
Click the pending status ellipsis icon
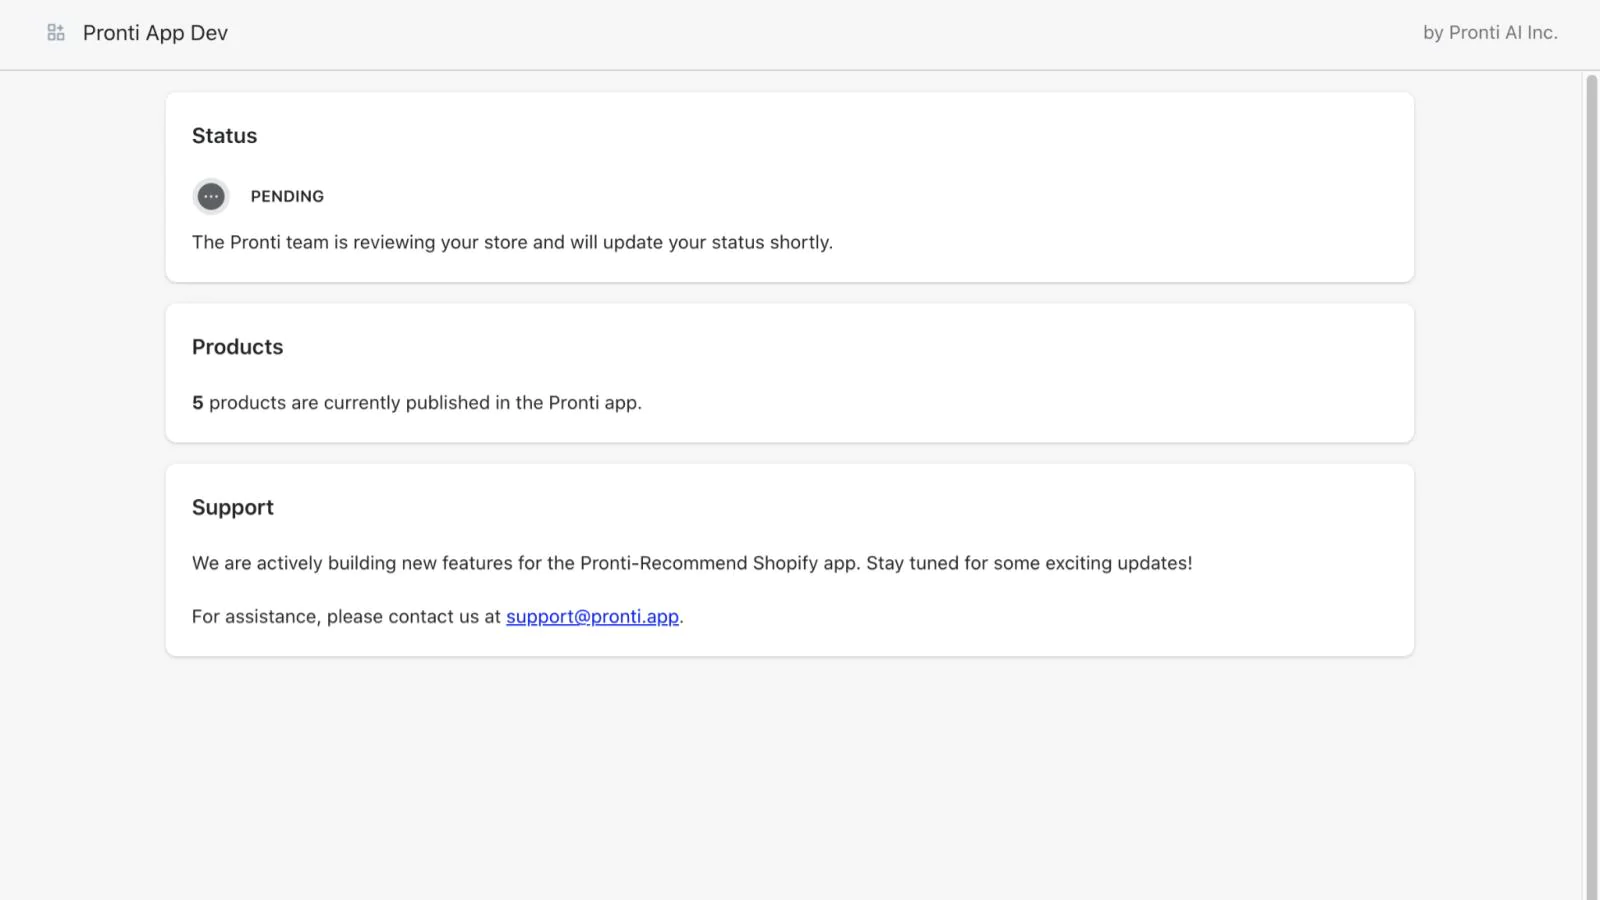(211, 197)
